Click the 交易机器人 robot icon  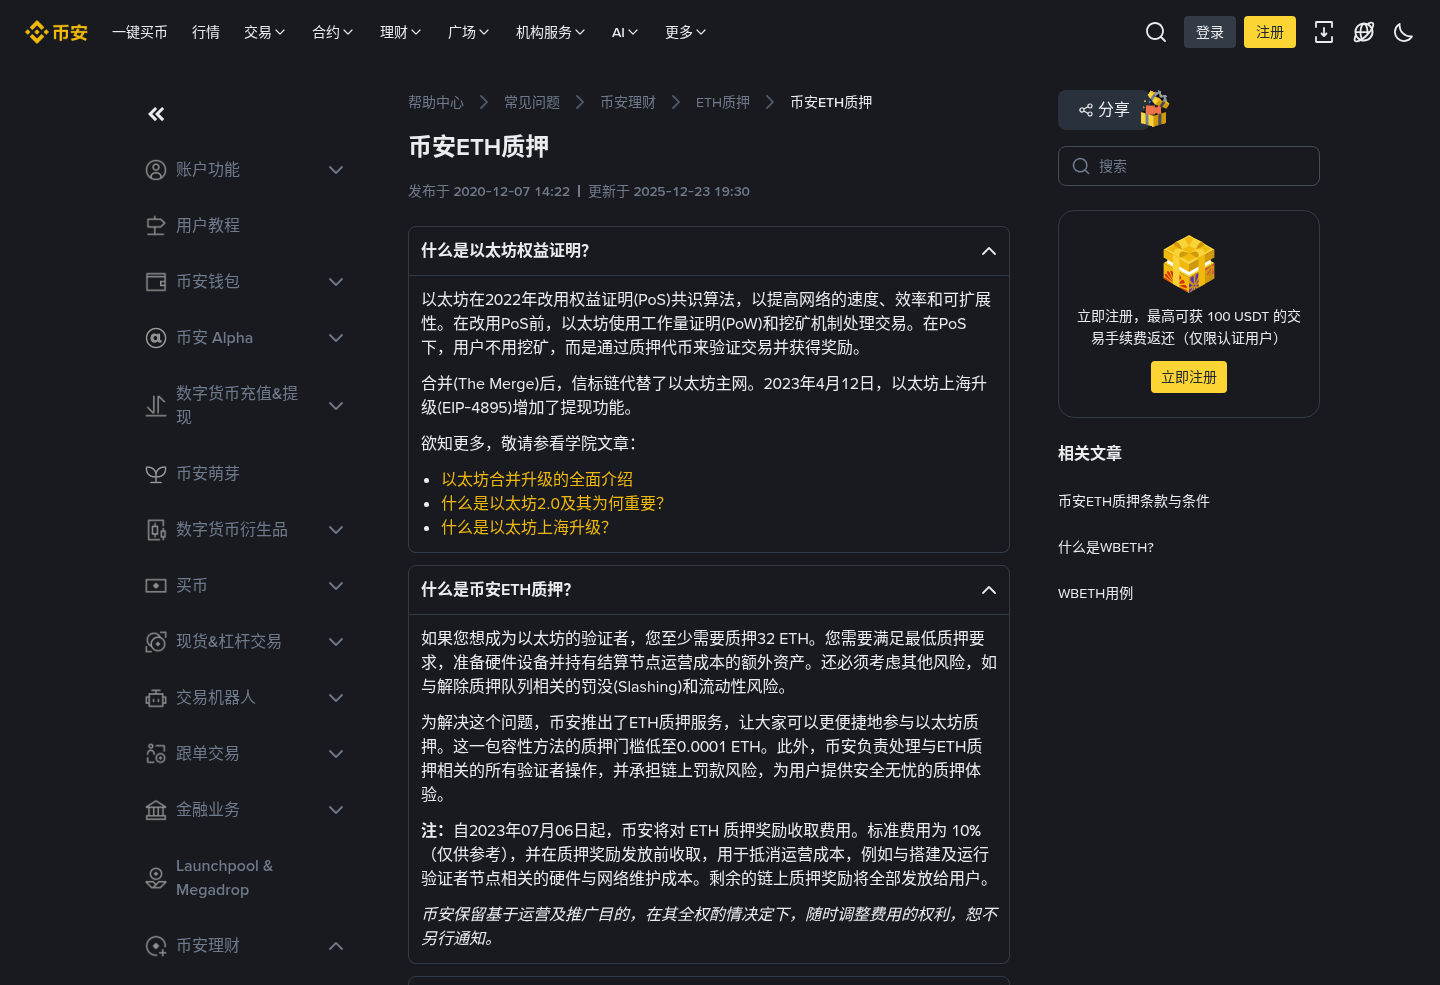[156, 698]
